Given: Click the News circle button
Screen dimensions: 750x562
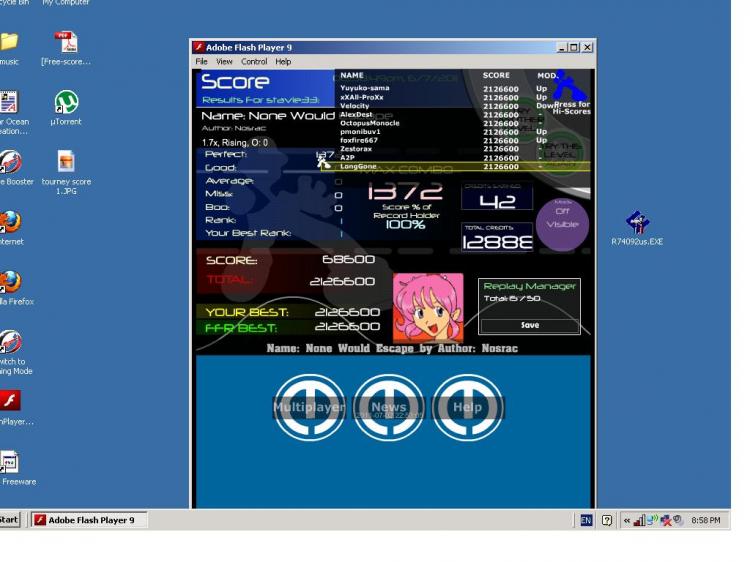Looking at the screenshot, I should click(x=388, y=407).
